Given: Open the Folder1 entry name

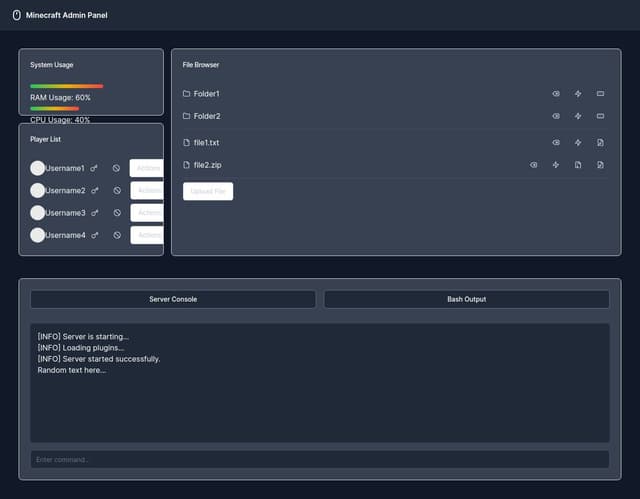Looking at the screenshot, I should 207,94.
